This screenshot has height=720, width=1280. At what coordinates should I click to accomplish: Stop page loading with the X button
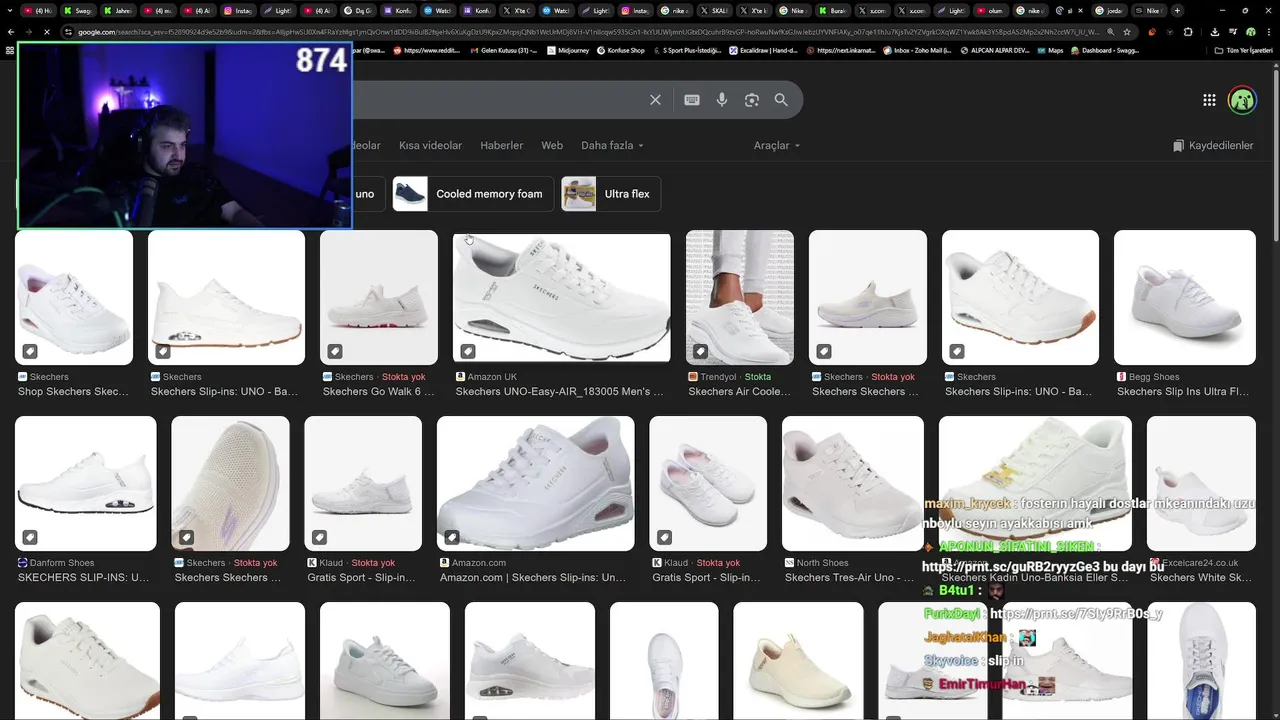47,32
